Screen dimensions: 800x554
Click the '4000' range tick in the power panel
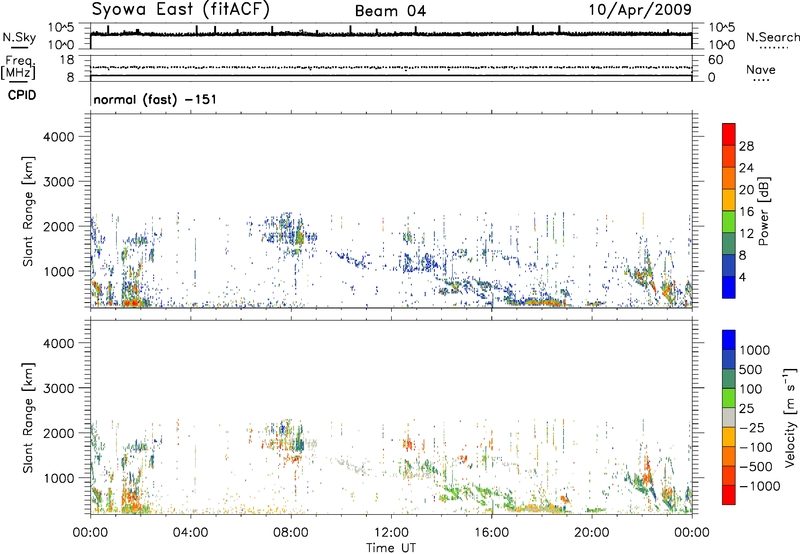click(59, 137)
